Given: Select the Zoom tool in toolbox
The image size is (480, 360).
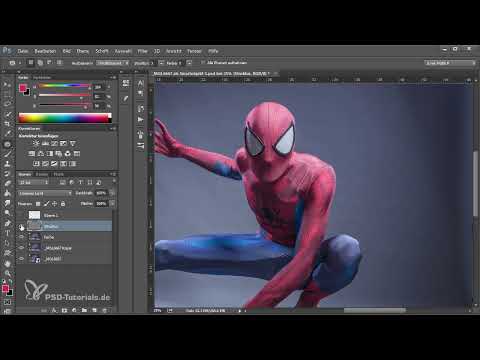Looking at the screenshot, I should pos(7,274).
